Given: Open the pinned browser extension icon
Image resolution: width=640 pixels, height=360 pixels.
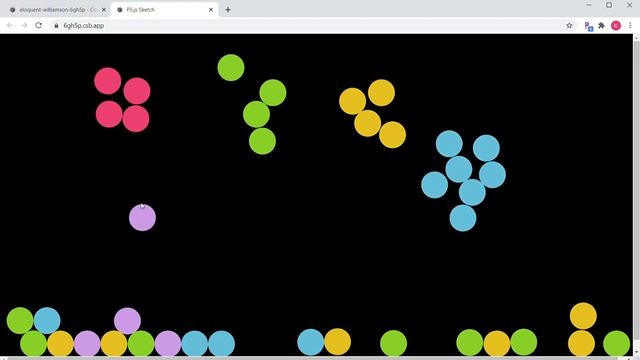Looking at the screenshot, I should pyautogui.click(x=589, y=26).
